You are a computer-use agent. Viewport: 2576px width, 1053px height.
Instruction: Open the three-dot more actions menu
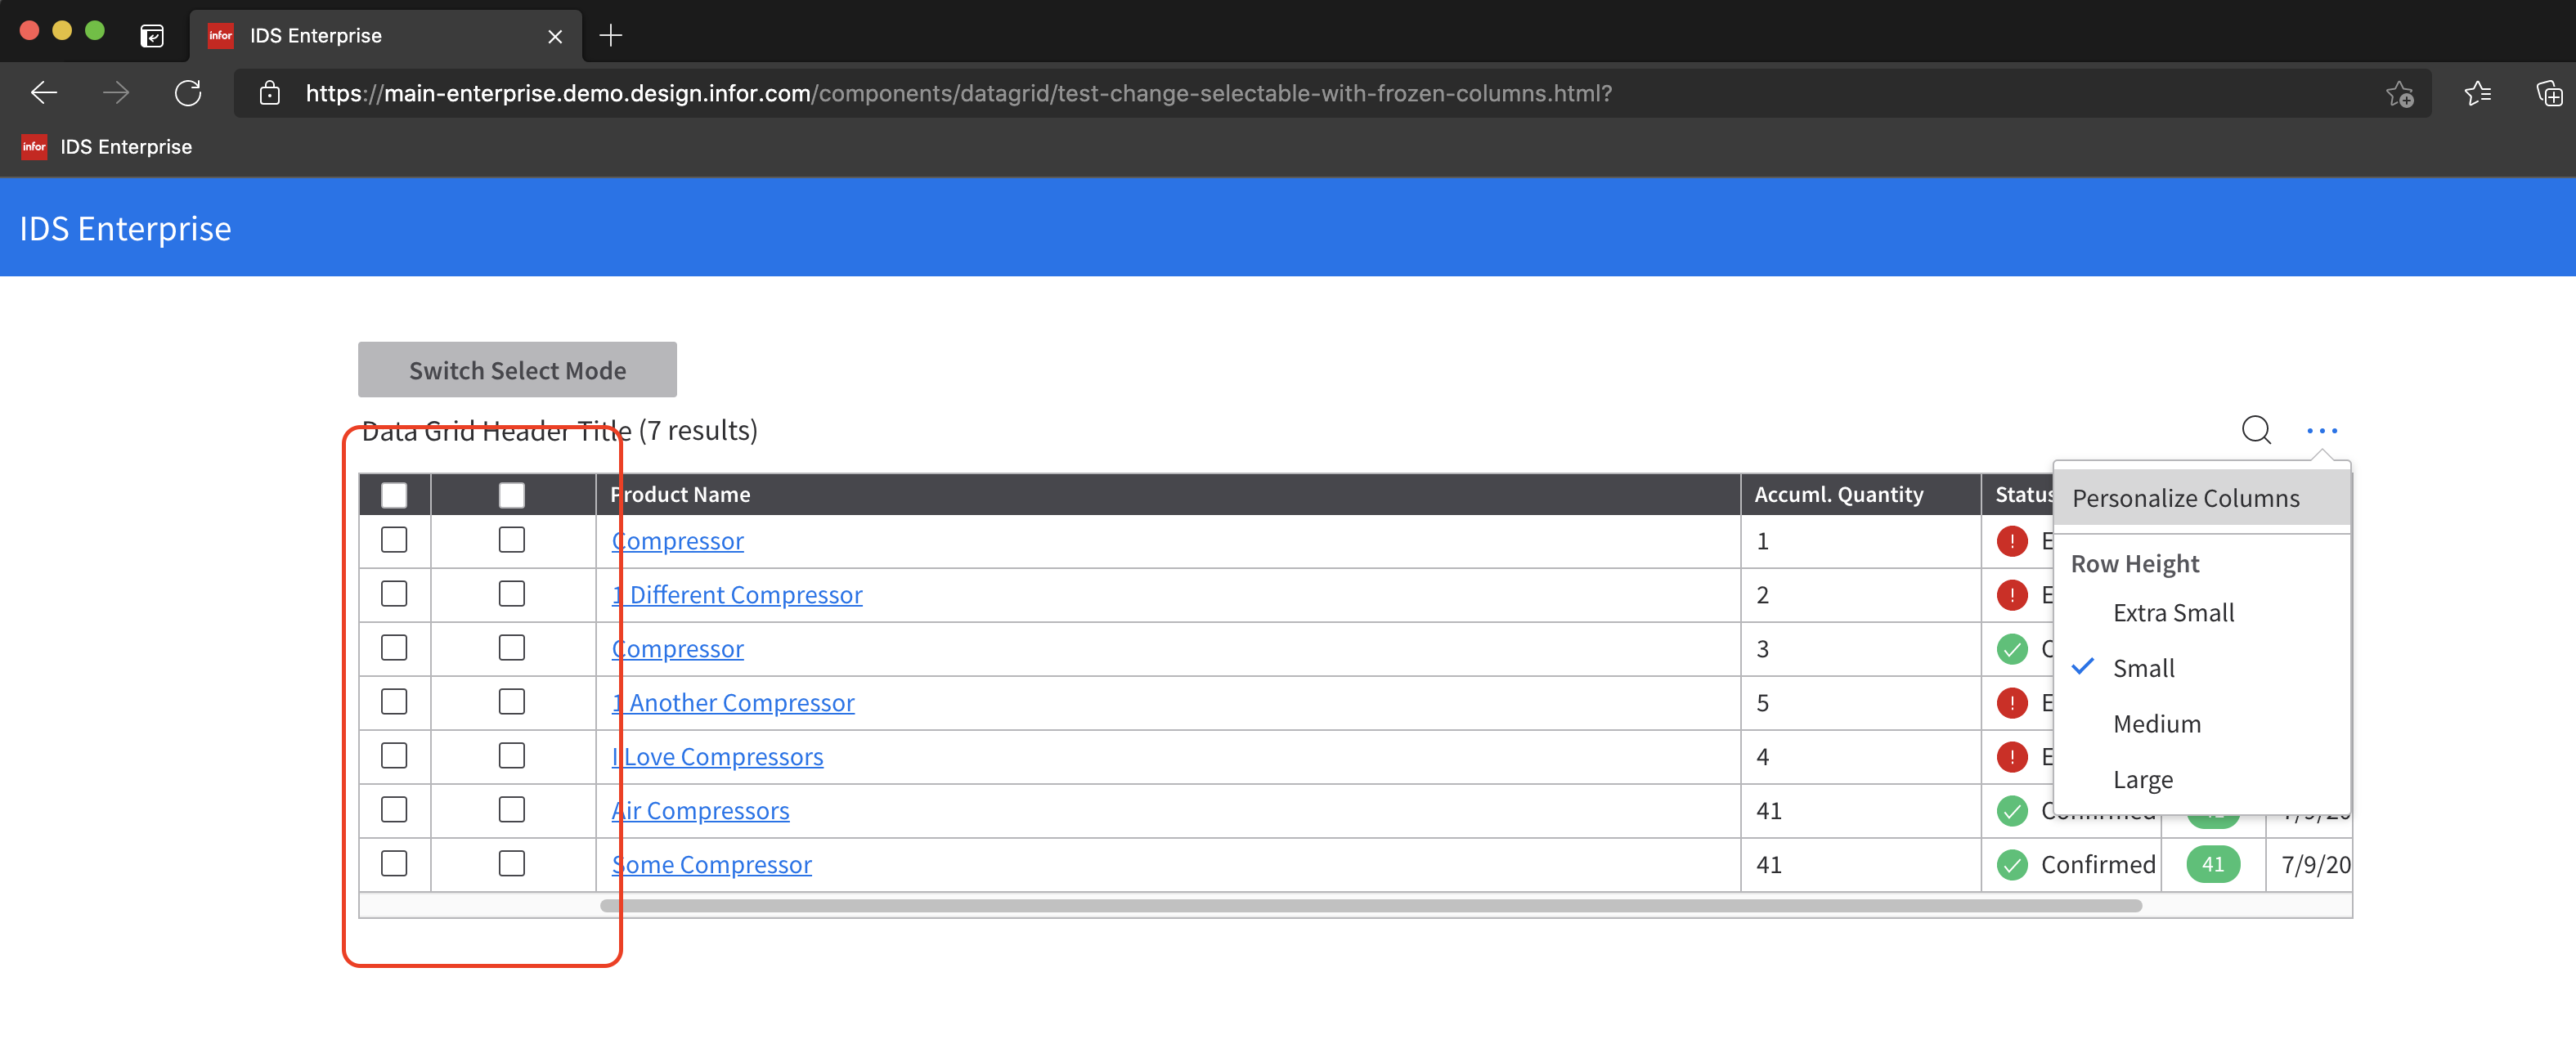[2321, 431]
